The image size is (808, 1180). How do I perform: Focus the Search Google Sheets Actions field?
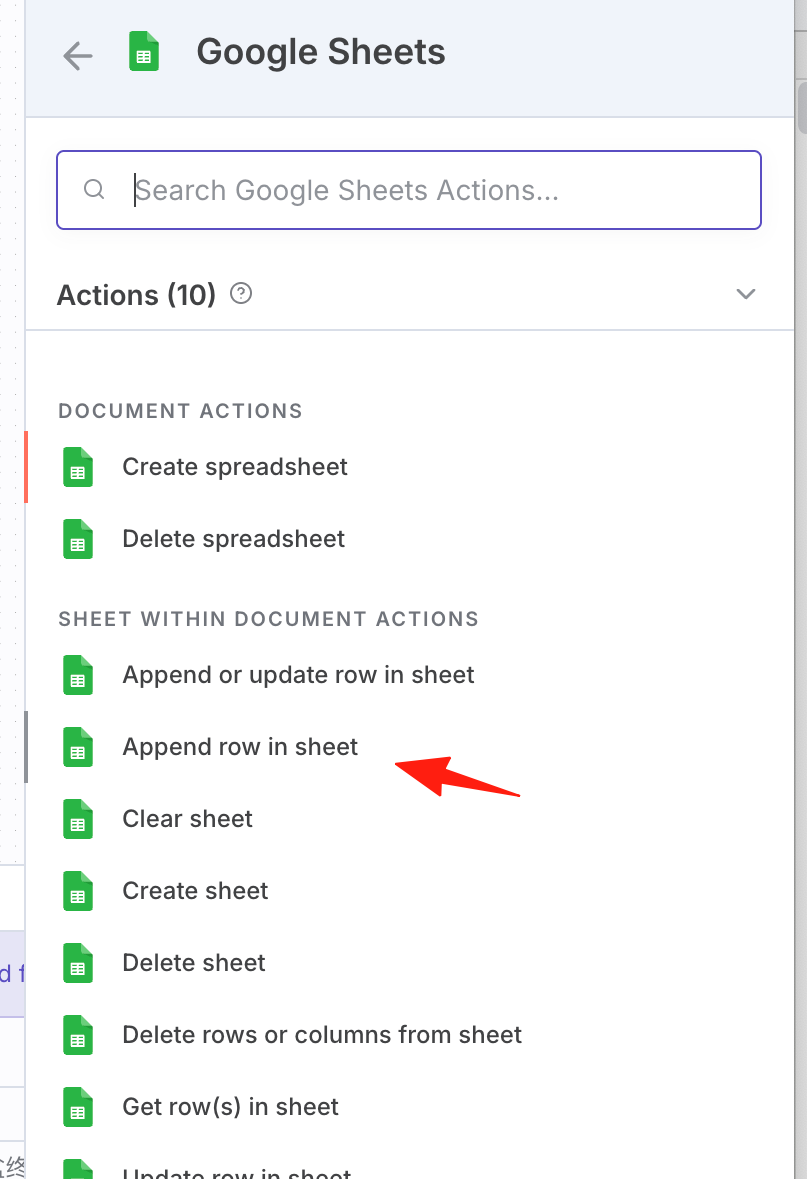click(409, 190)
